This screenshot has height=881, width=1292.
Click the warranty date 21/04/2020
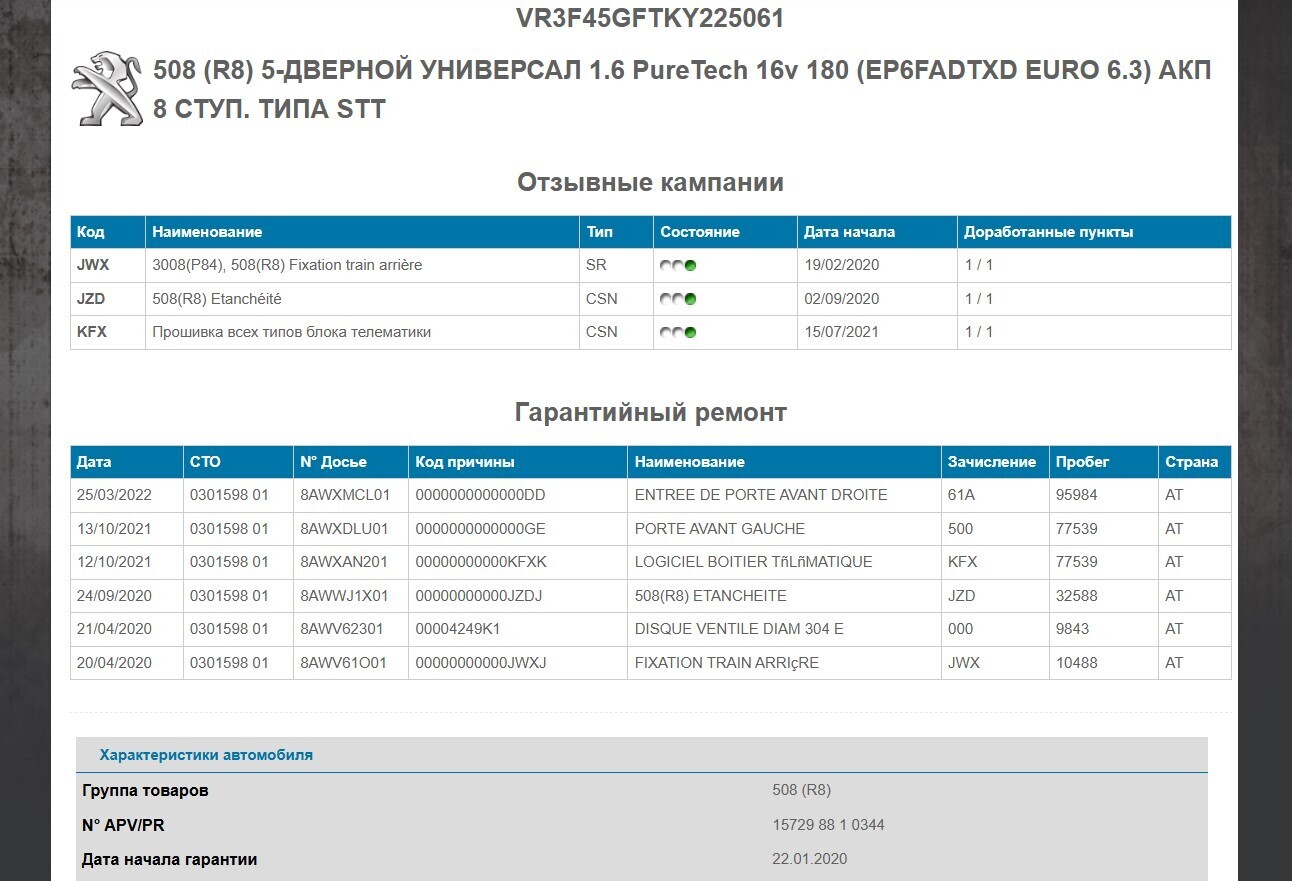(114, 629)
